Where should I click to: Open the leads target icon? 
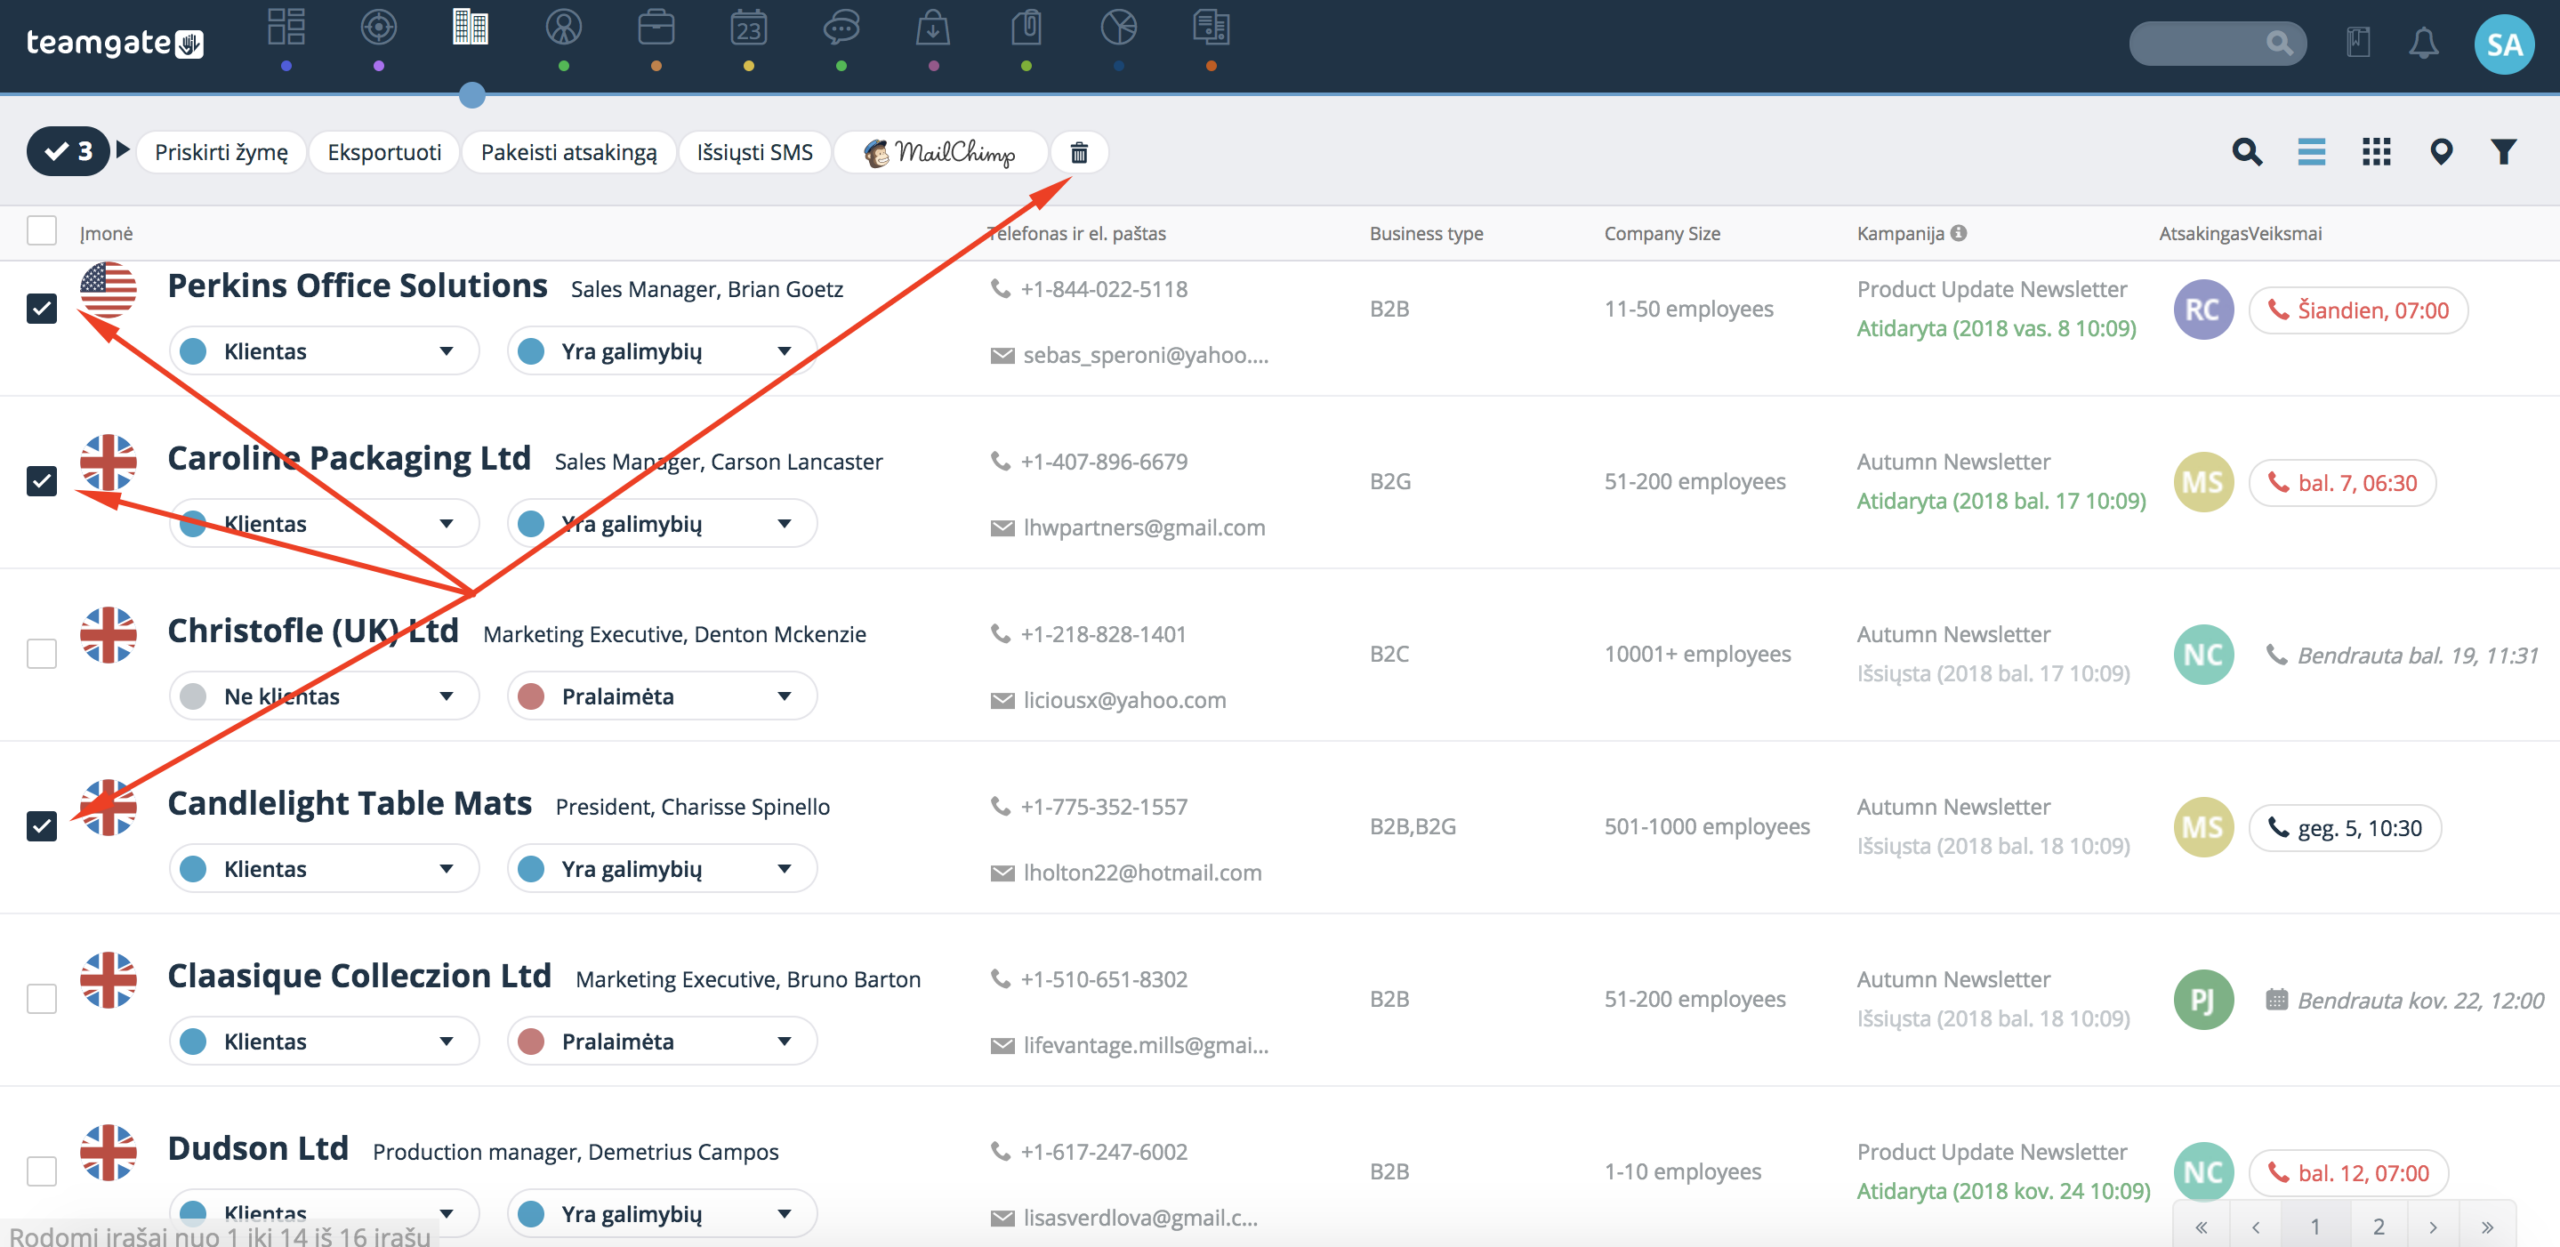tap(379, 28)
